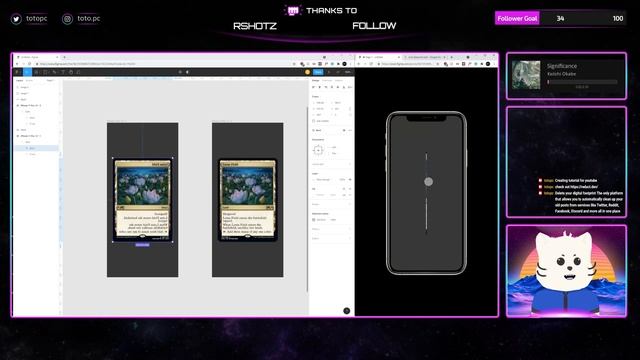Open a new tab in left browser window
640x360 pixels.
pos(64,57)
